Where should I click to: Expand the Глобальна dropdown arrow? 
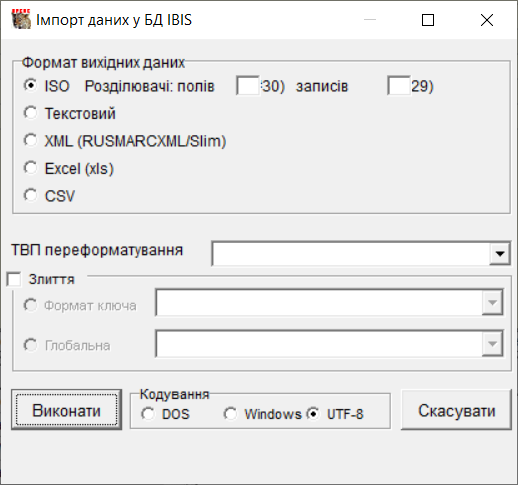pos(492,343)
